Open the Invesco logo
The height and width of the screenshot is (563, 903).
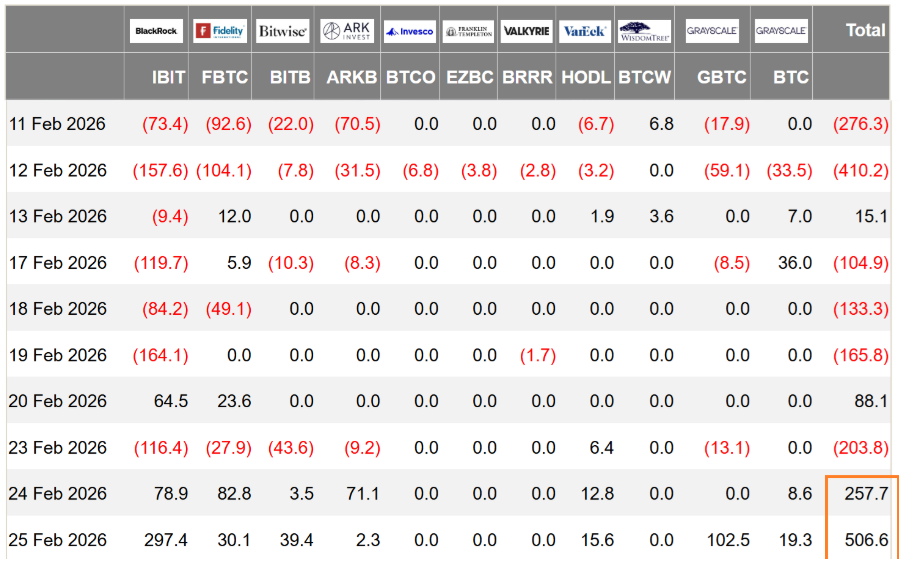point(409,31)
